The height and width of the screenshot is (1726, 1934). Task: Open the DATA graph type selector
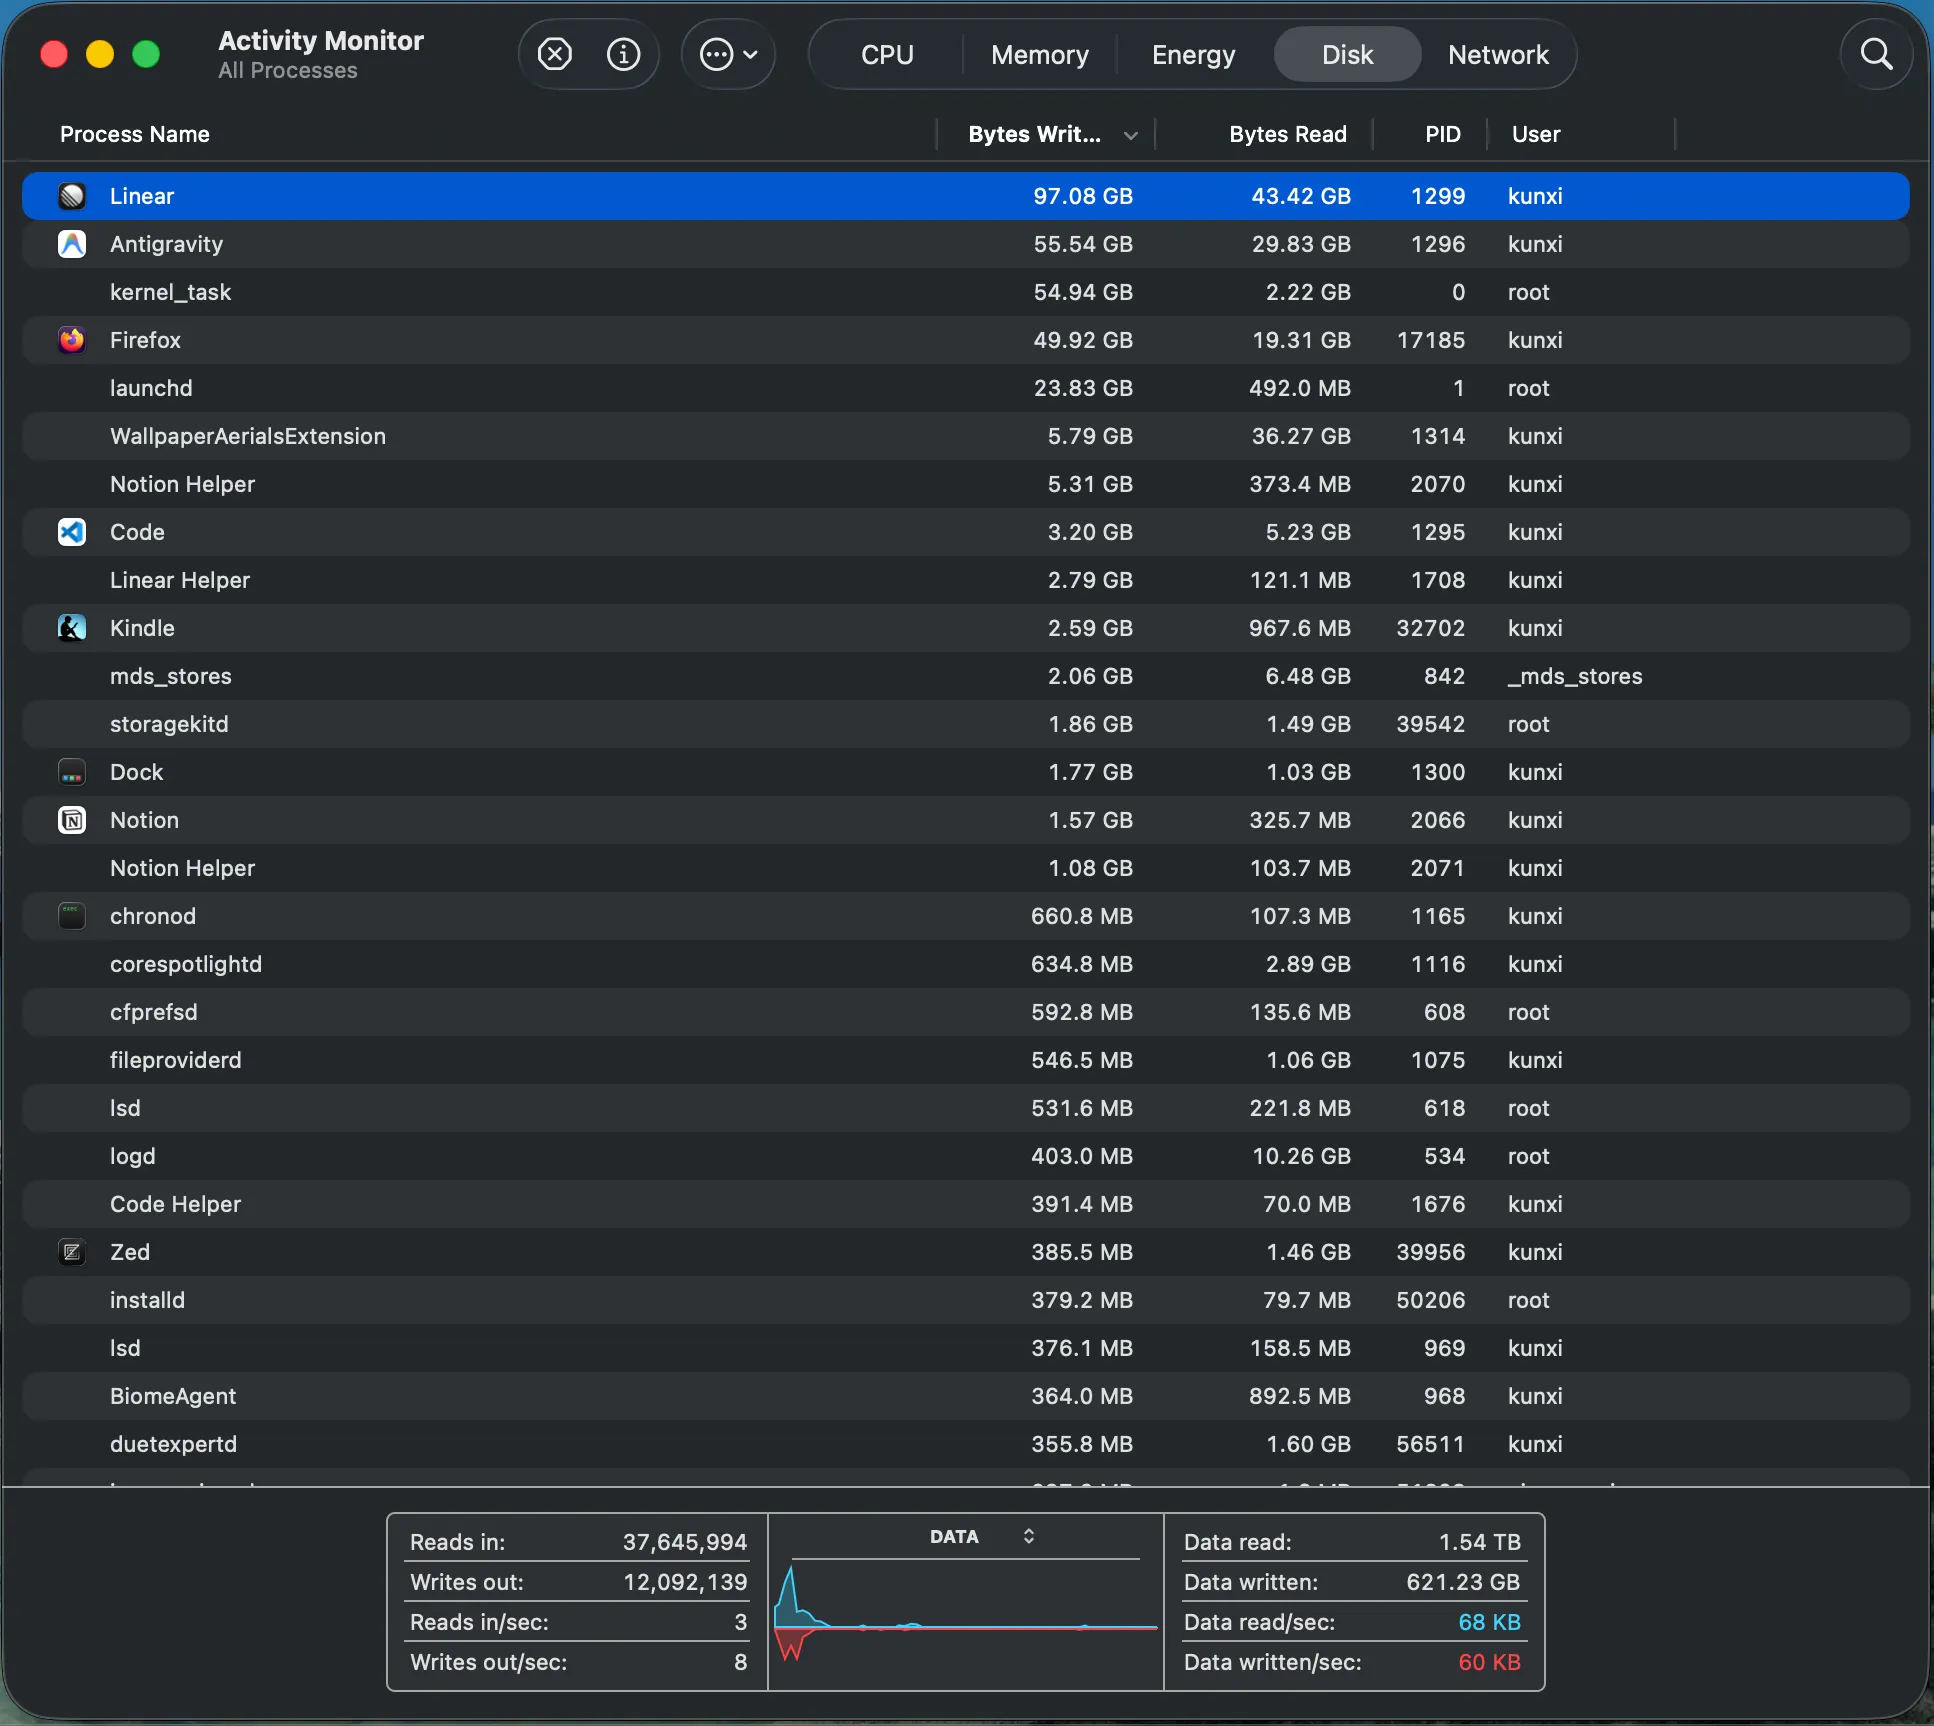(x=982, y=1536)
